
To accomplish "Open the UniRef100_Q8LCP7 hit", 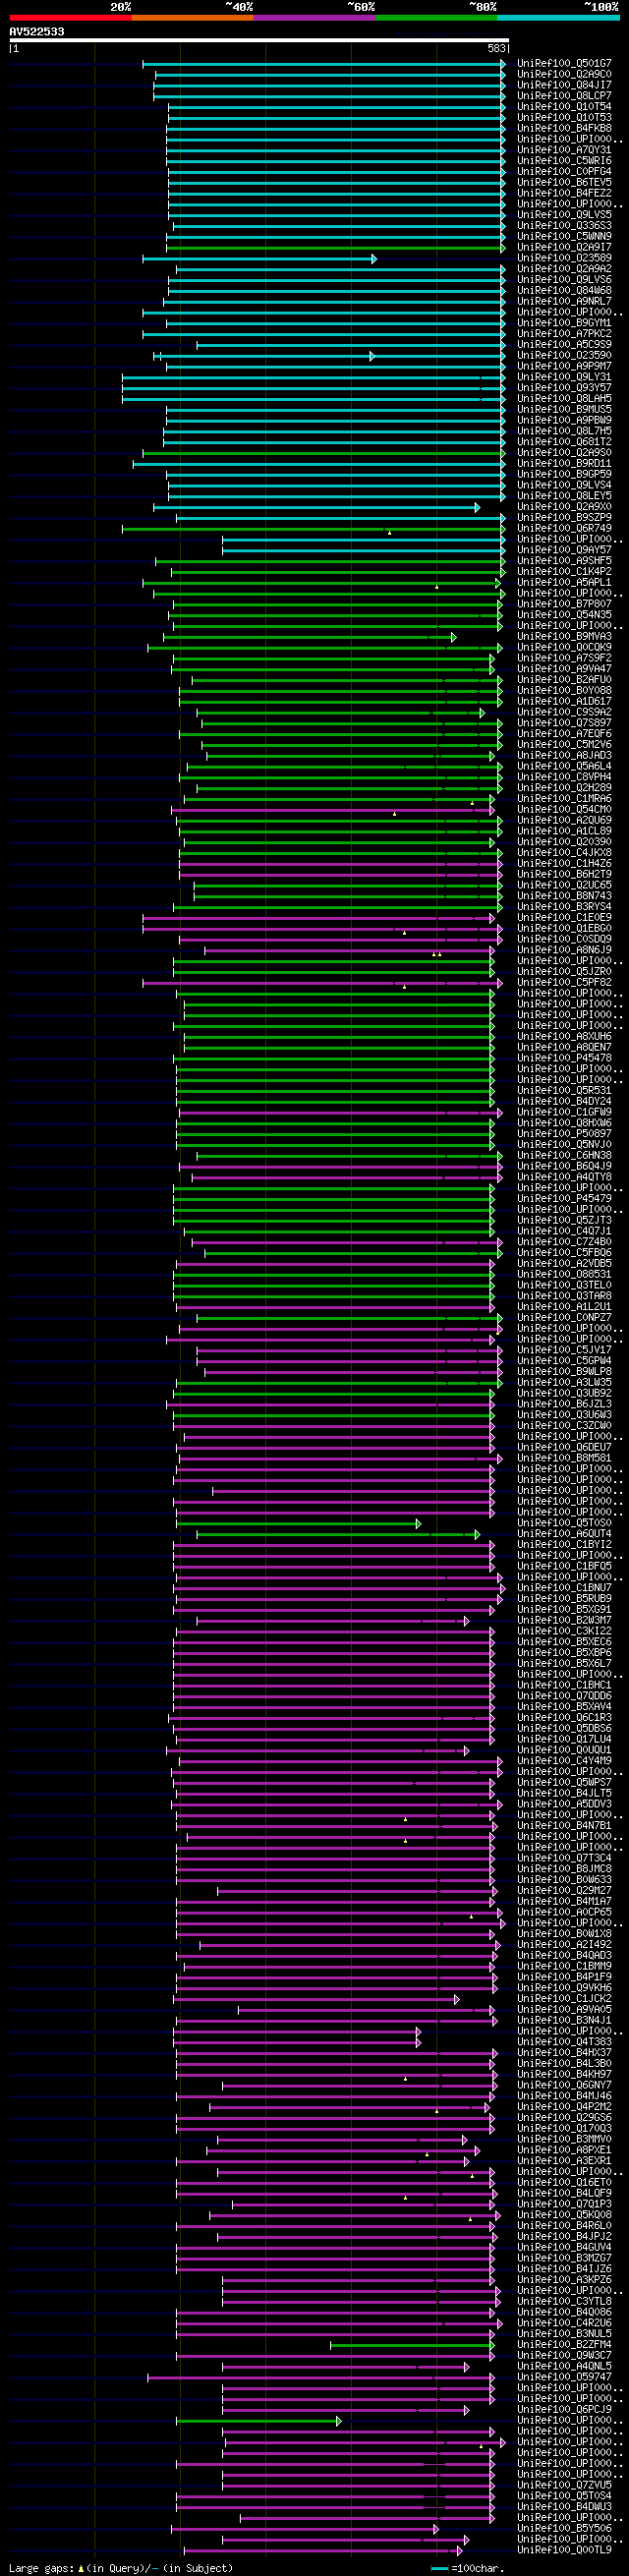I will (565, 96).
